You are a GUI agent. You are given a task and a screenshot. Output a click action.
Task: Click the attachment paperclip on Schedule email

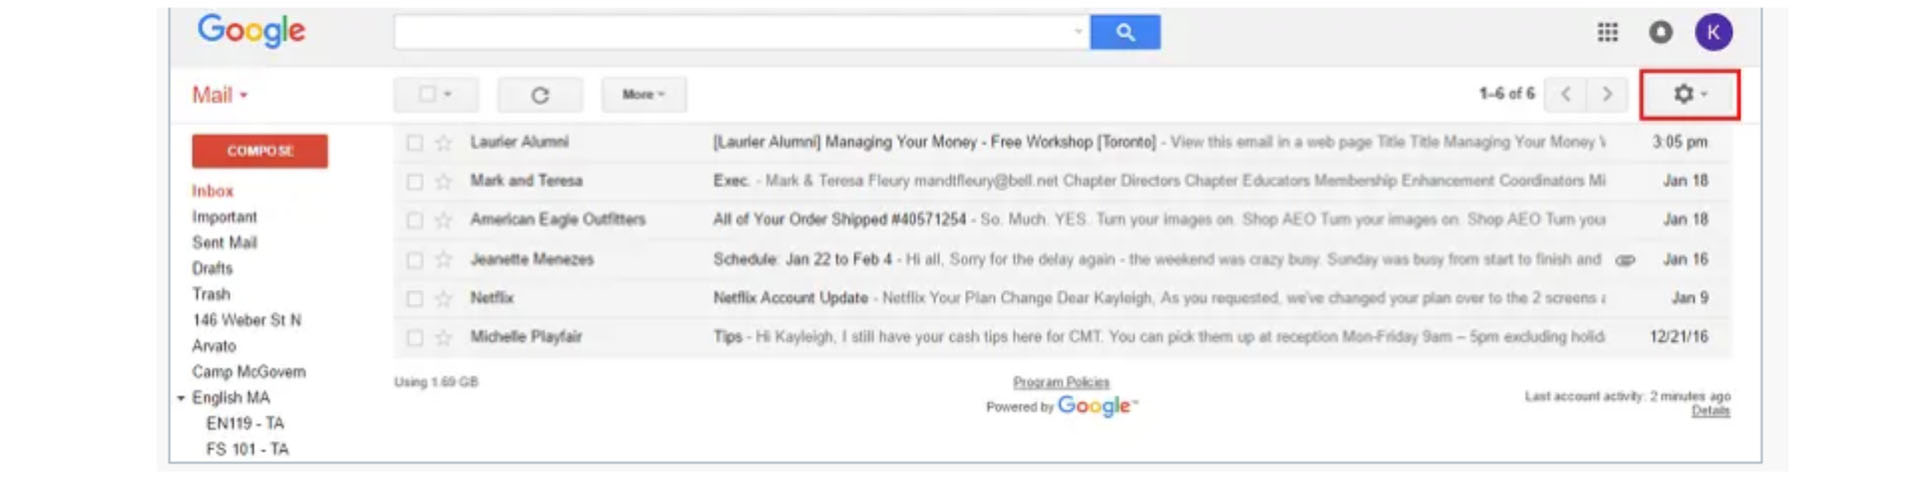(x=1625, y=260)
